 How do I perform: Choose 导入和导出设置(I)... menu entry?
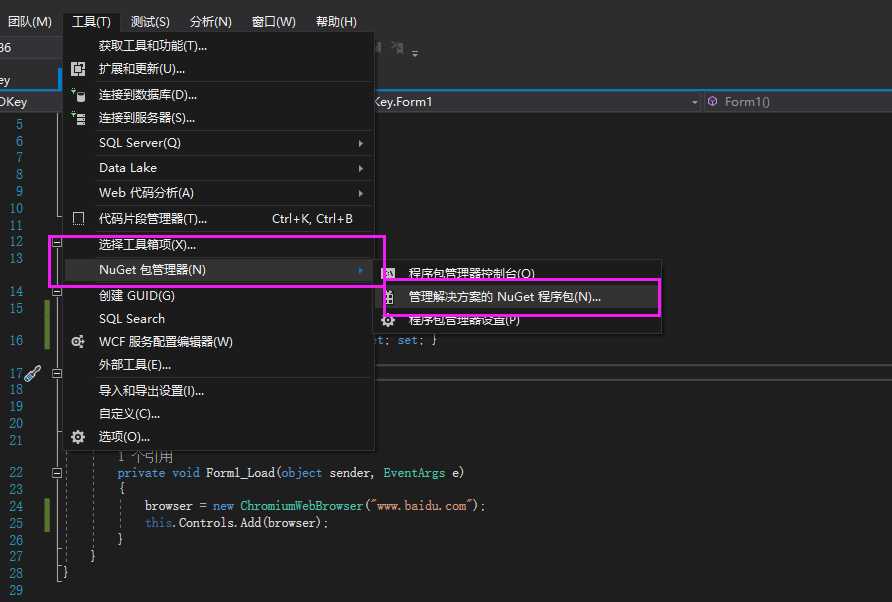(x=218, y=390)
